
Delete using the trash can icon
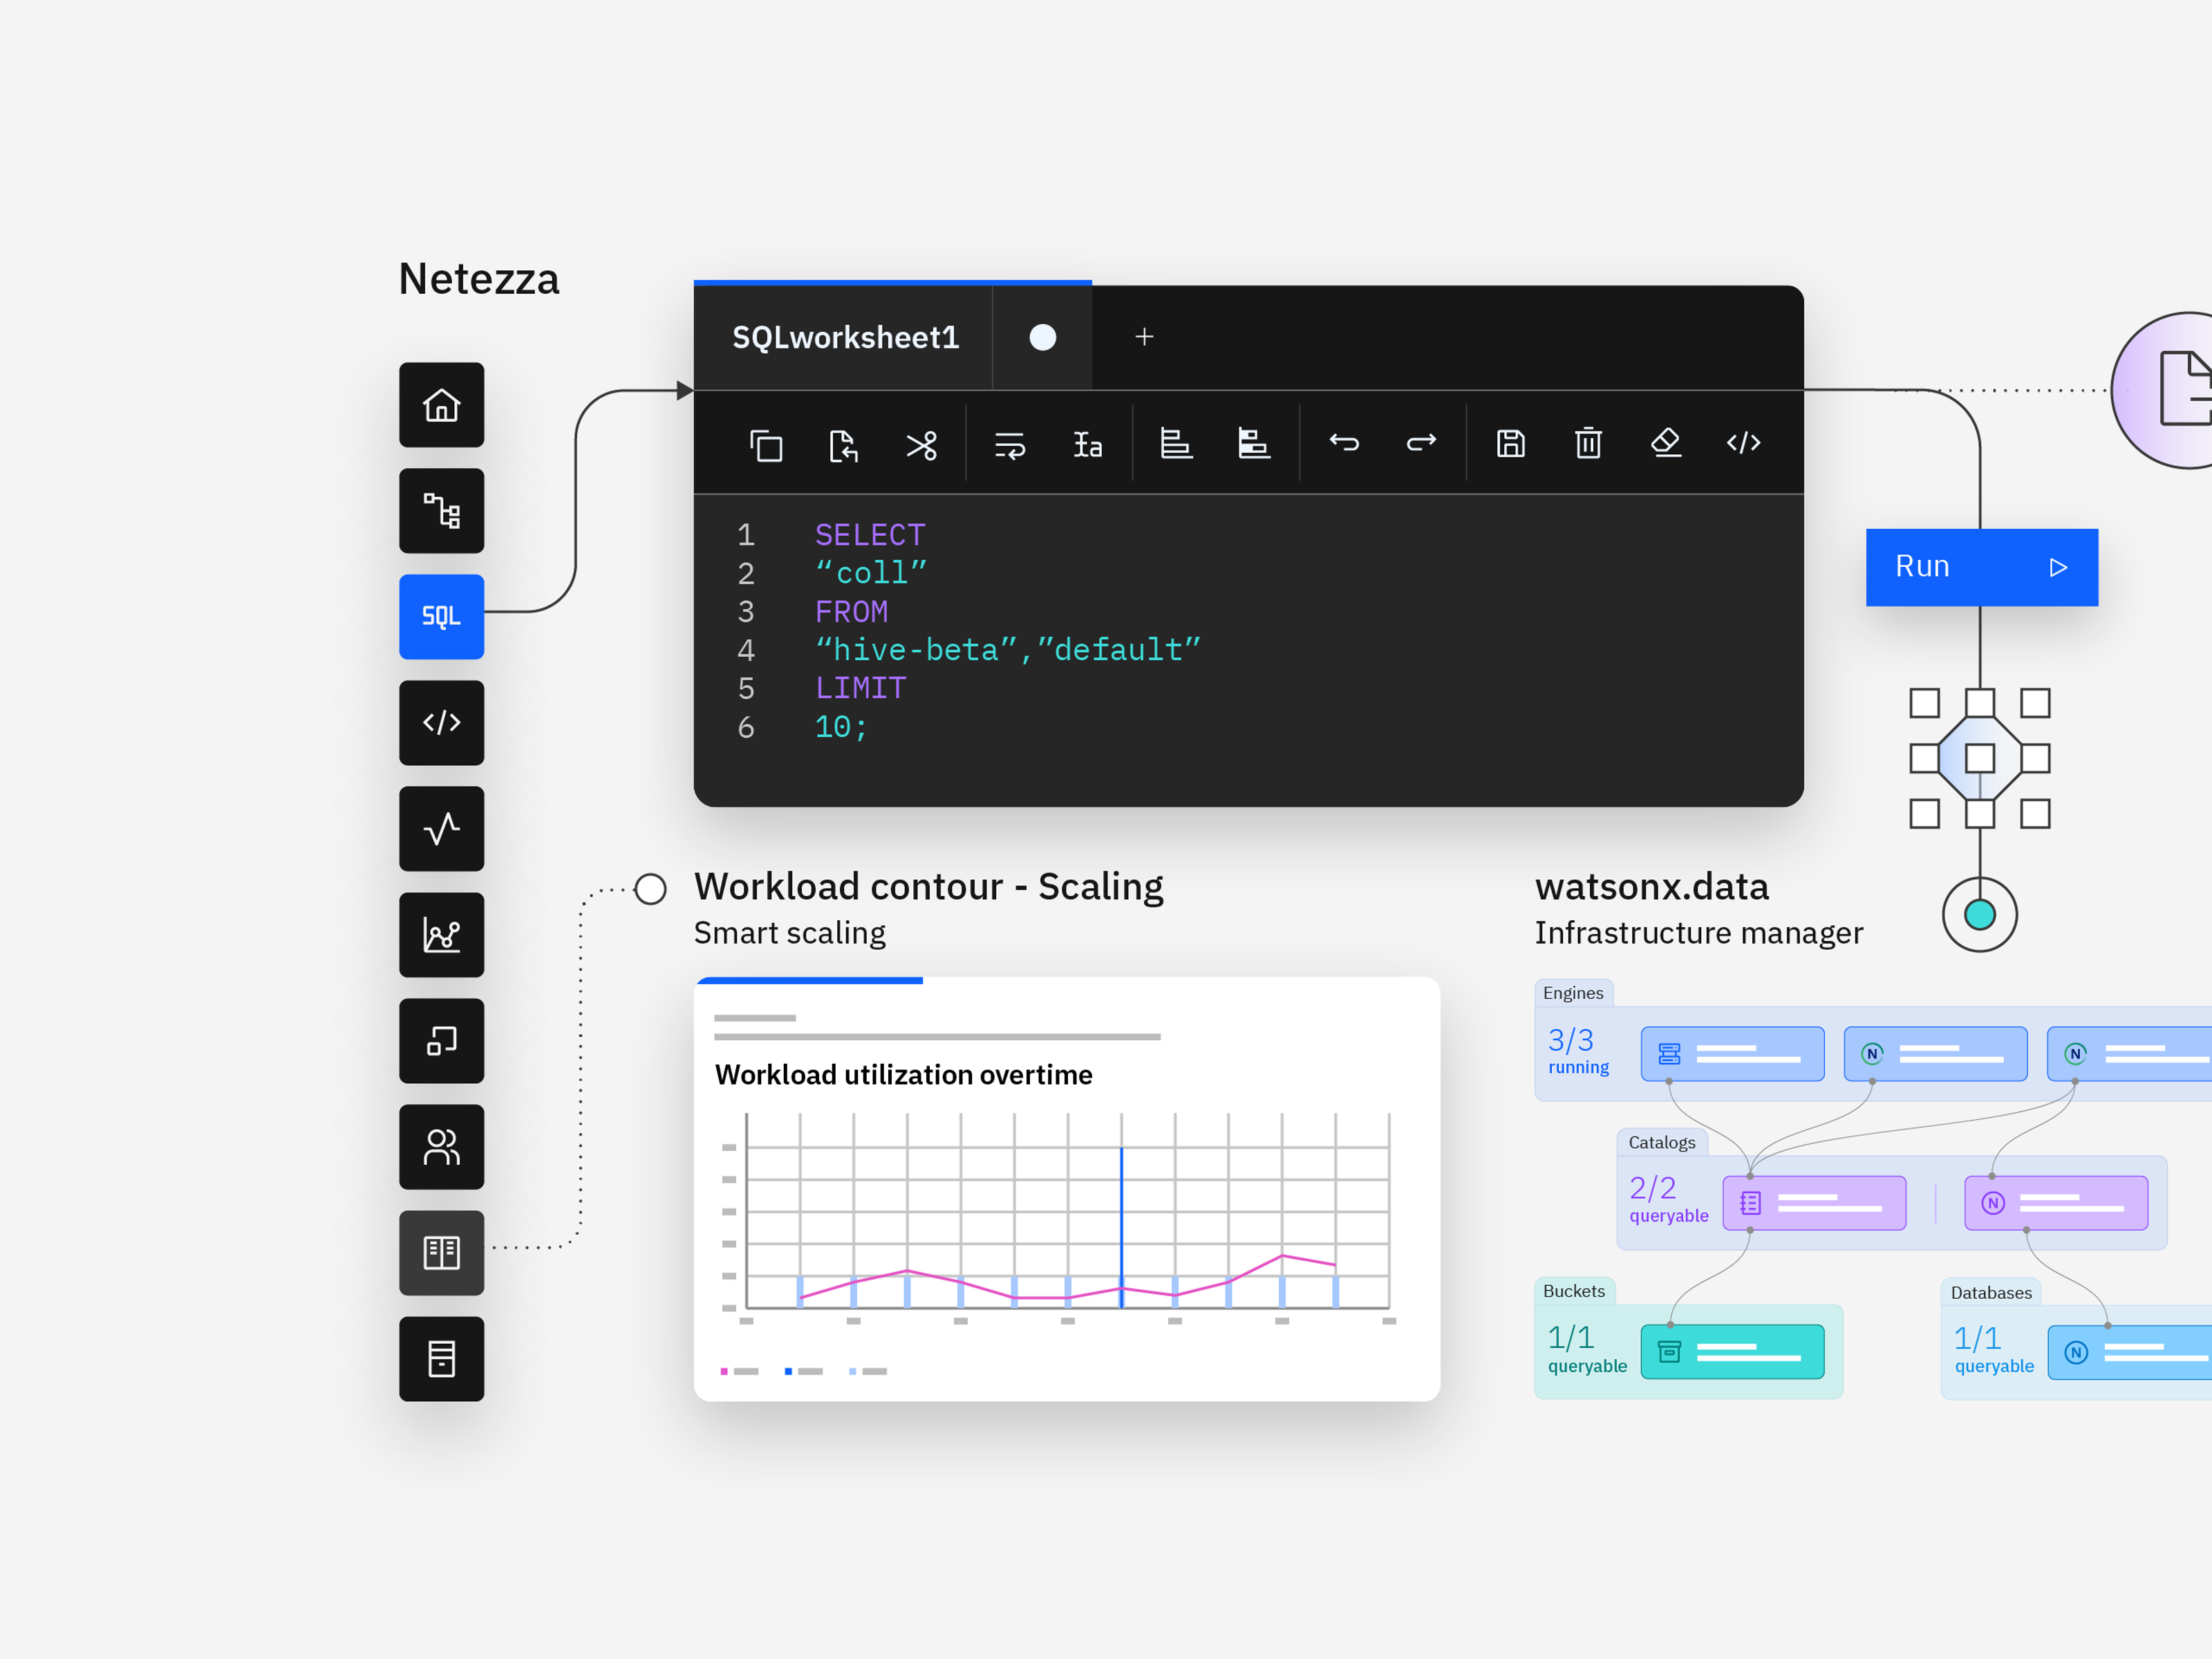coord(1588,443)
